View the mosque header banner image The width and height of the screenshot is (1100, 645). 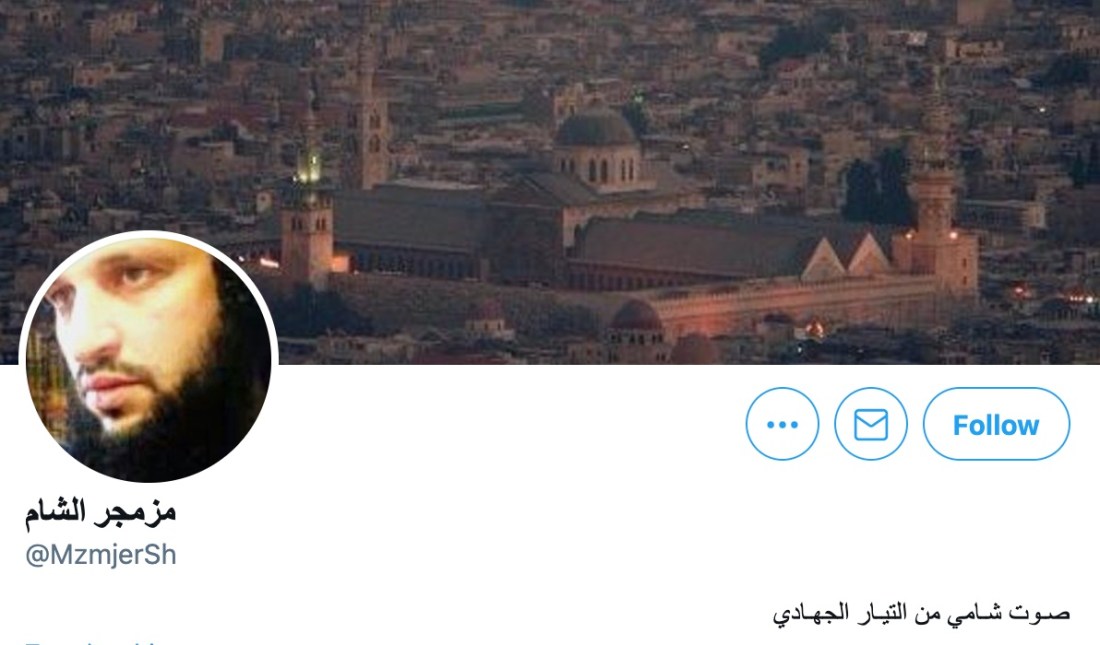550,181
